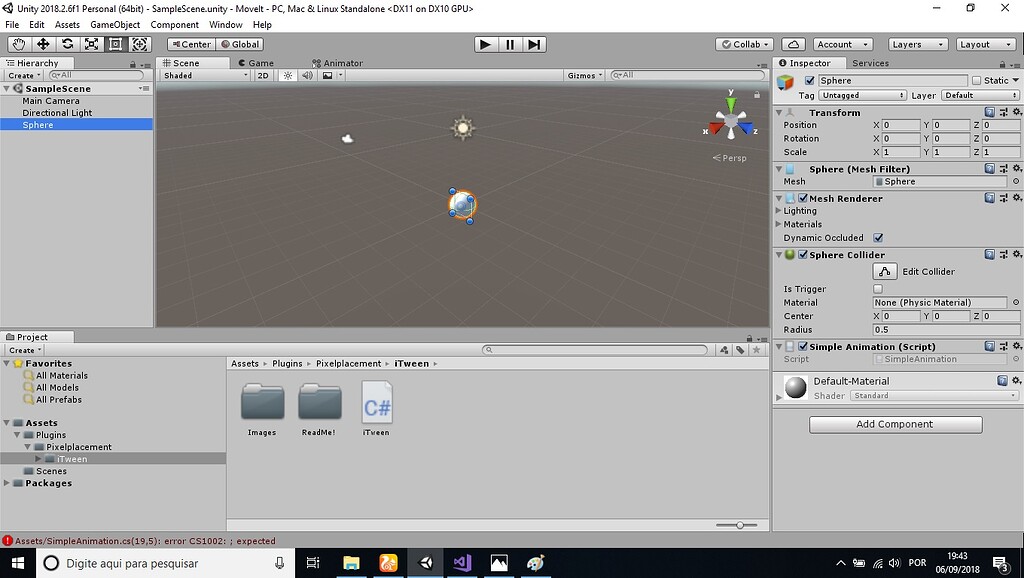The image size is (1024, 578).
Task: Select the Hand pan tool
Action: coord(17,44)
